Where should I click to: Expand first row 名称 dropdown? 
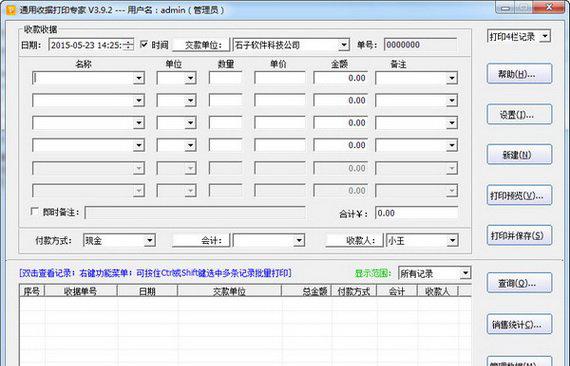click(139, 78)
